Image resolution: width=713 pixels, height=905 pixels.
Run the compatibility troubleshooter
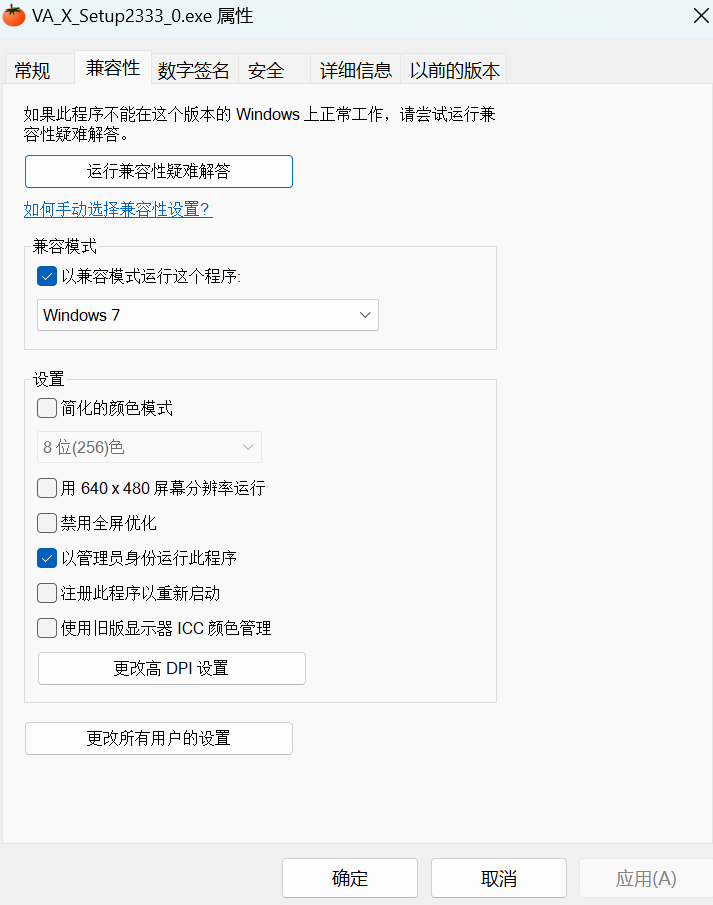[158, 171]
